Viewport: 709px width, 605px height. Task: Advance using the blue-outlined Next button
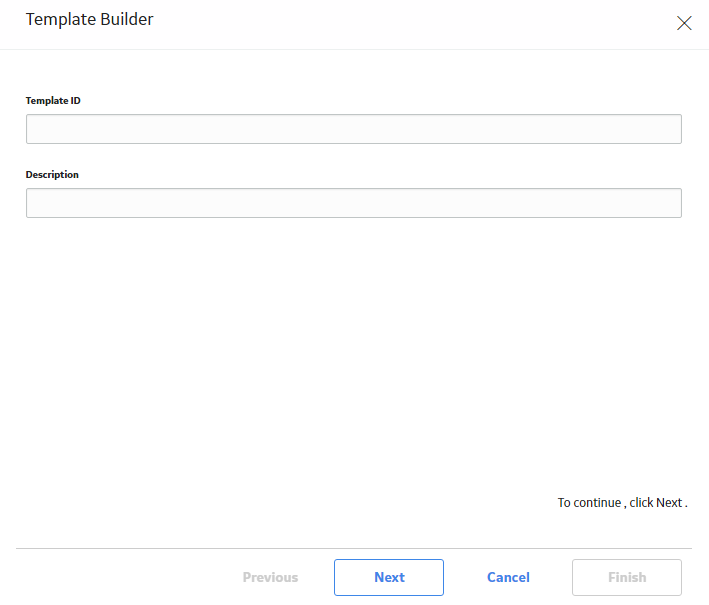[389, 577]
